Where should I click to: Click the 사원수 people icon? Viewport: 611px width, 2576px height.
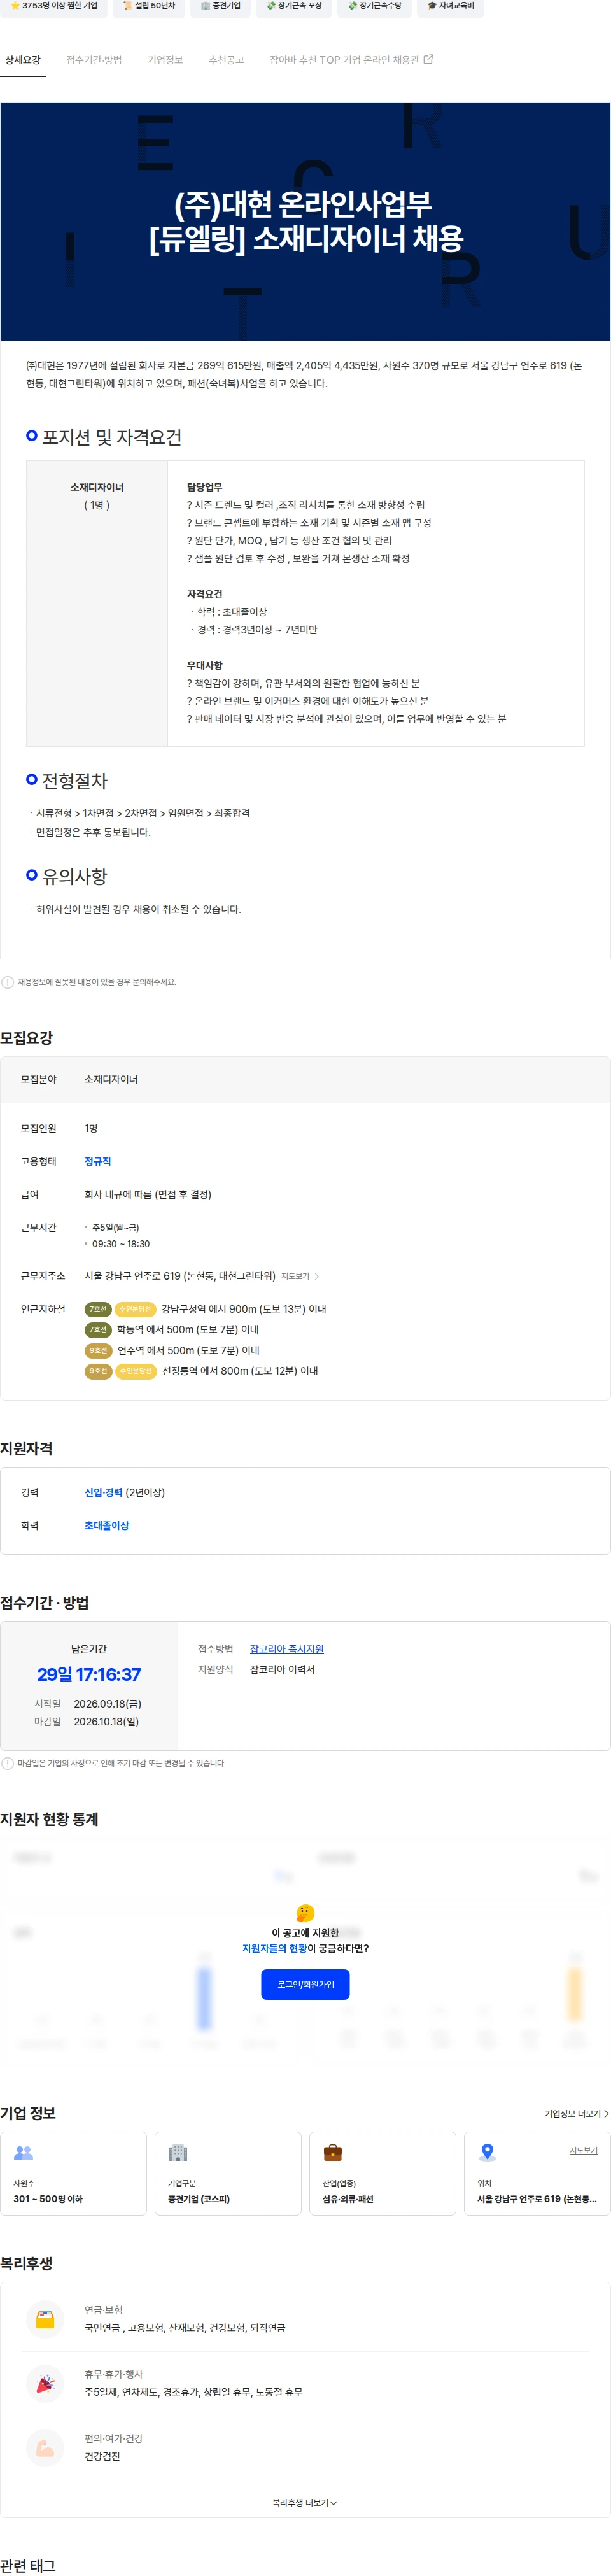tap(24, 2153)
